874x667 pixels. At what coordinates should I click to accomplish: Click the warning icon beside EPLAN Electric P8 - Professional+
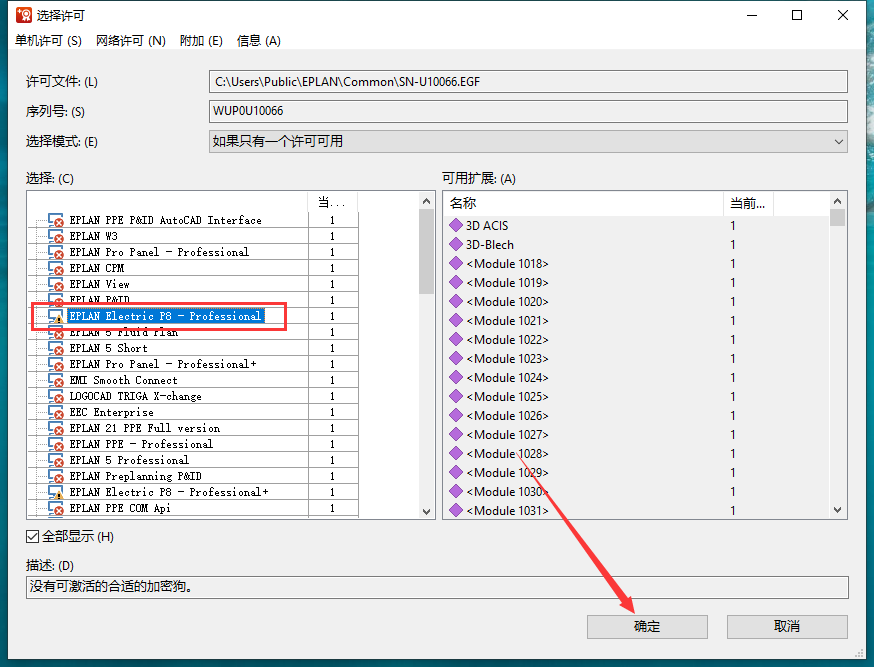tap(56, 493)
